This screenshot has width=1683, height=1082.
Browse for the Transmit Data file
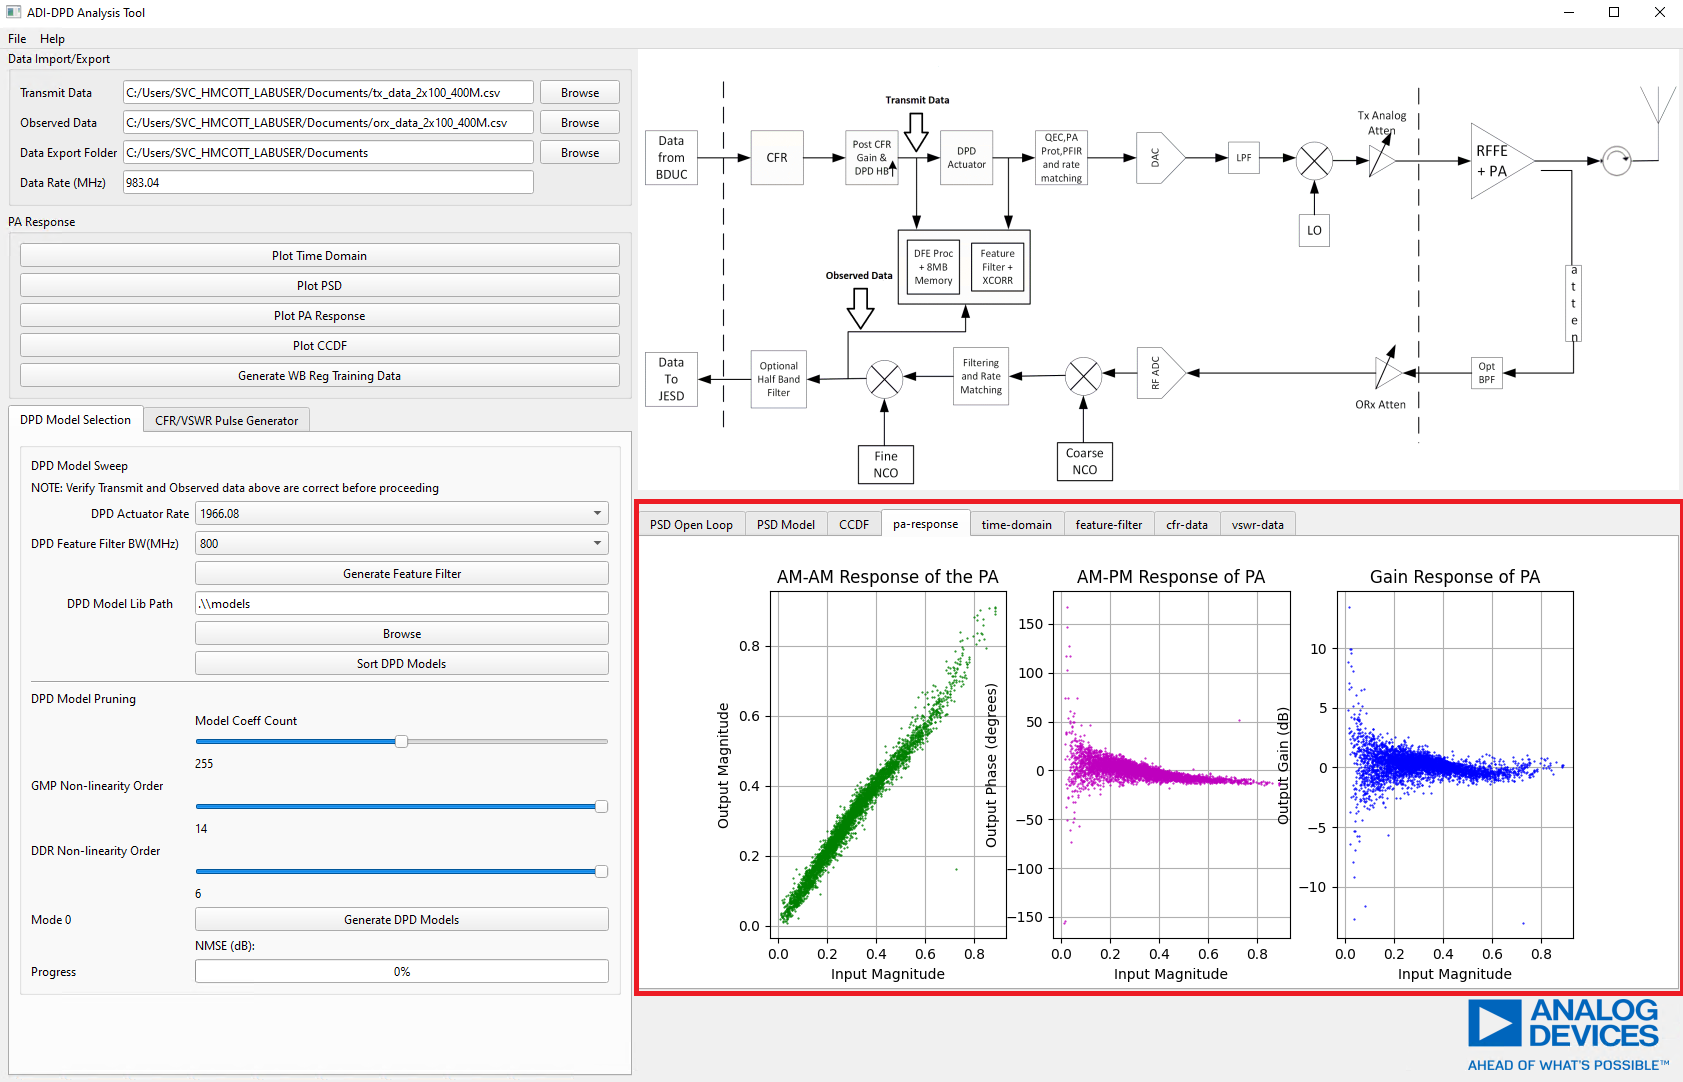(579, 92)
